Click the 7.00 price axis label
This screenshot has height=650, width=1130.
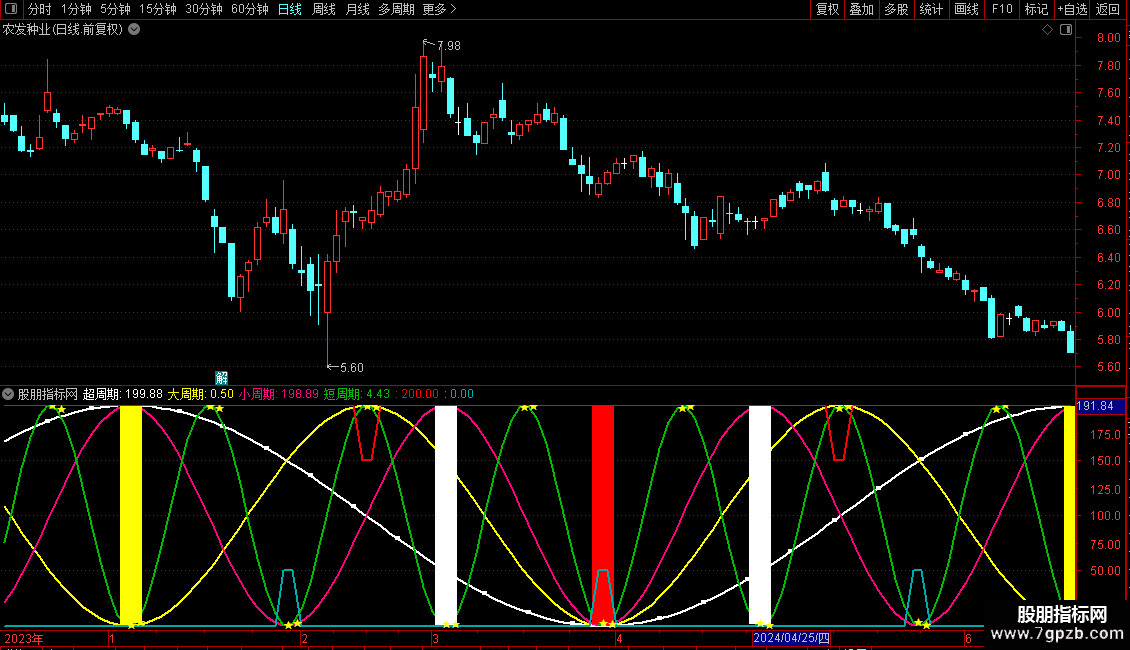(x=1108, y=174)
